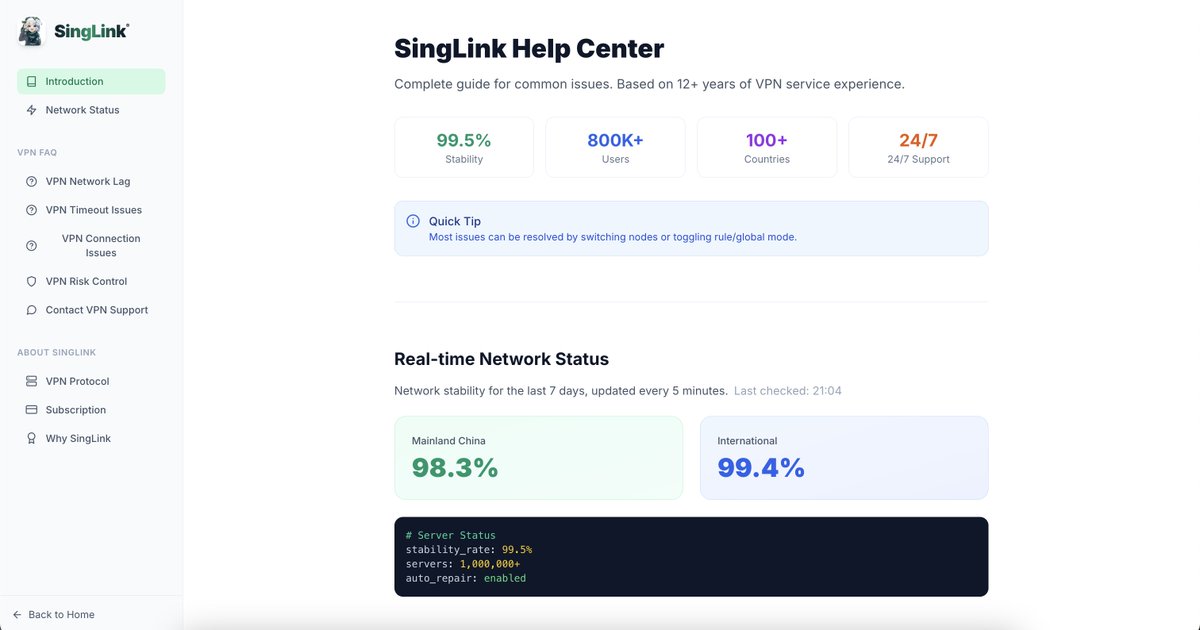
Task: Click the Real-time Network Status heading
Action: (502, 359)
